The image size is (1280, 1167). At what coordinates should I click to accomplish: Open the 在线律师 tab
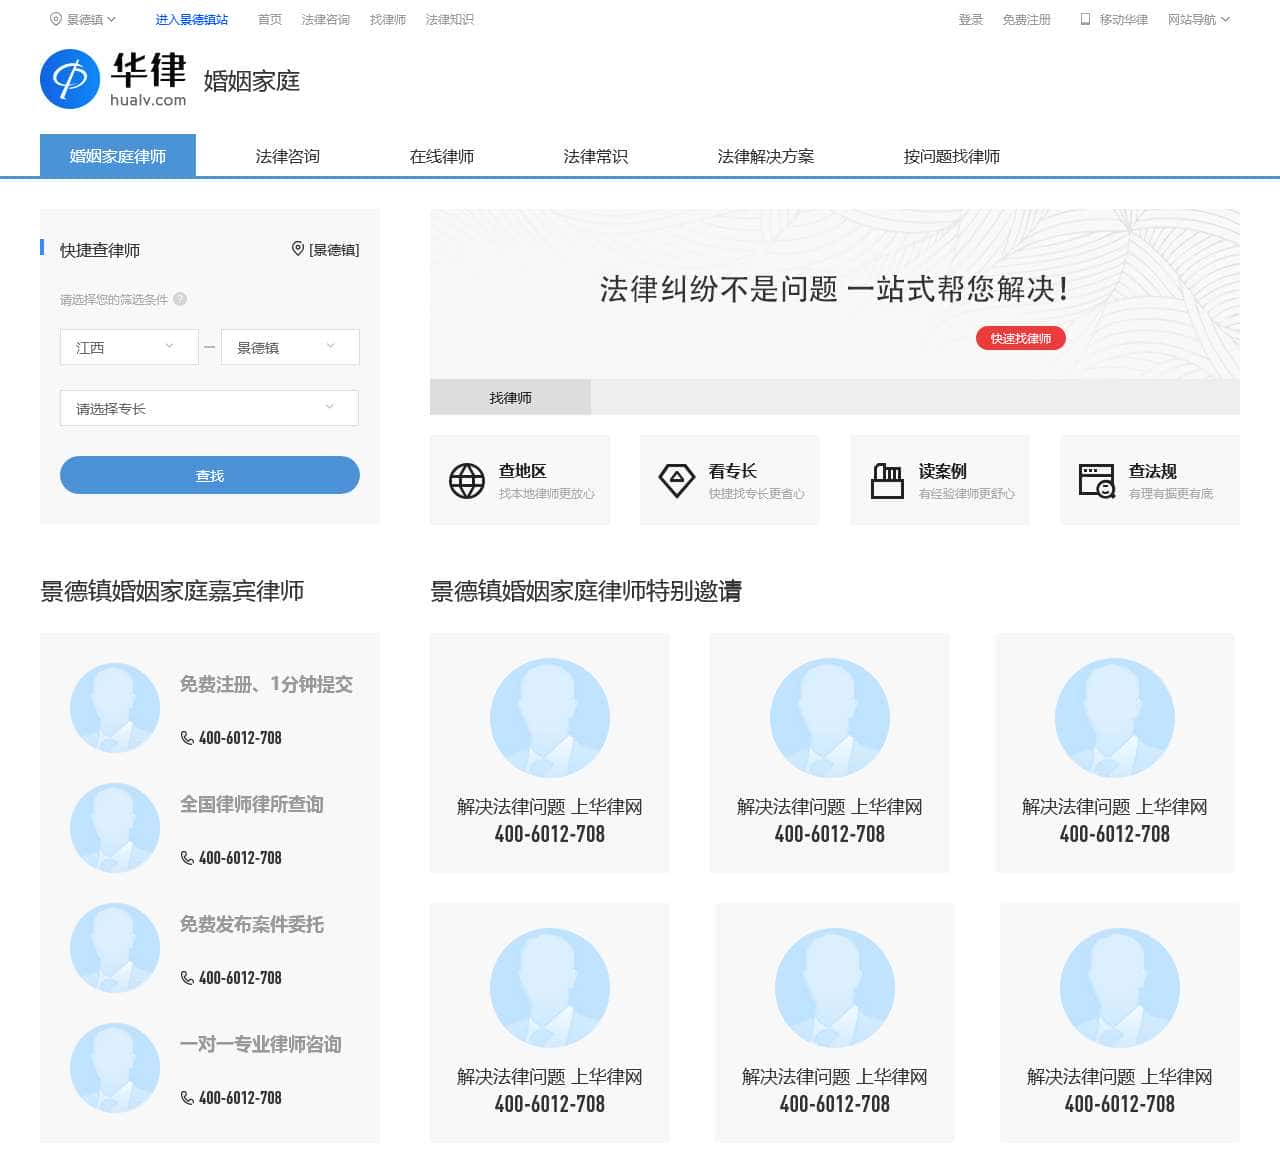pyautogui.click(x=441, y=156)
